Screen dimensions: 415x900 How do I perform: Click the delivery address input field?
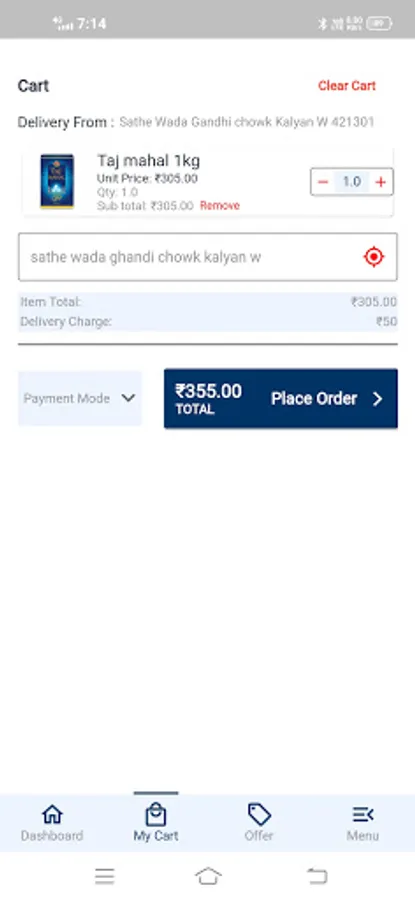208,257
